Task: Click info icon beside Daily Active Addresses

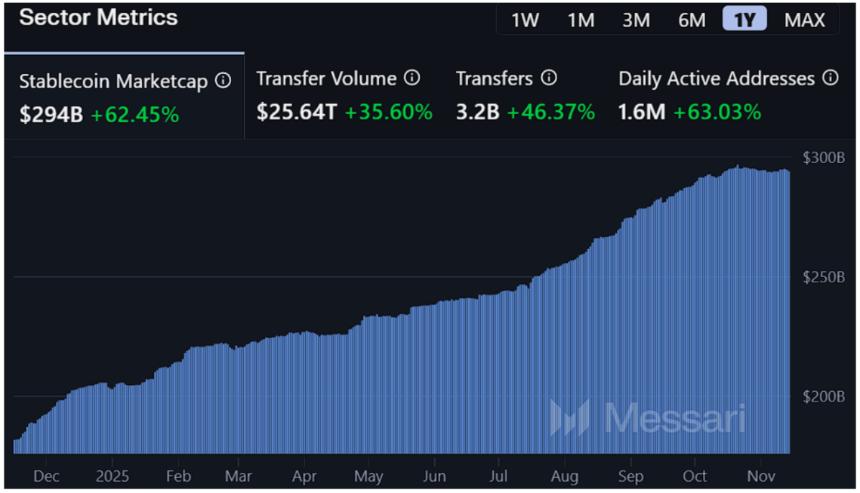Action: (830, 78)
